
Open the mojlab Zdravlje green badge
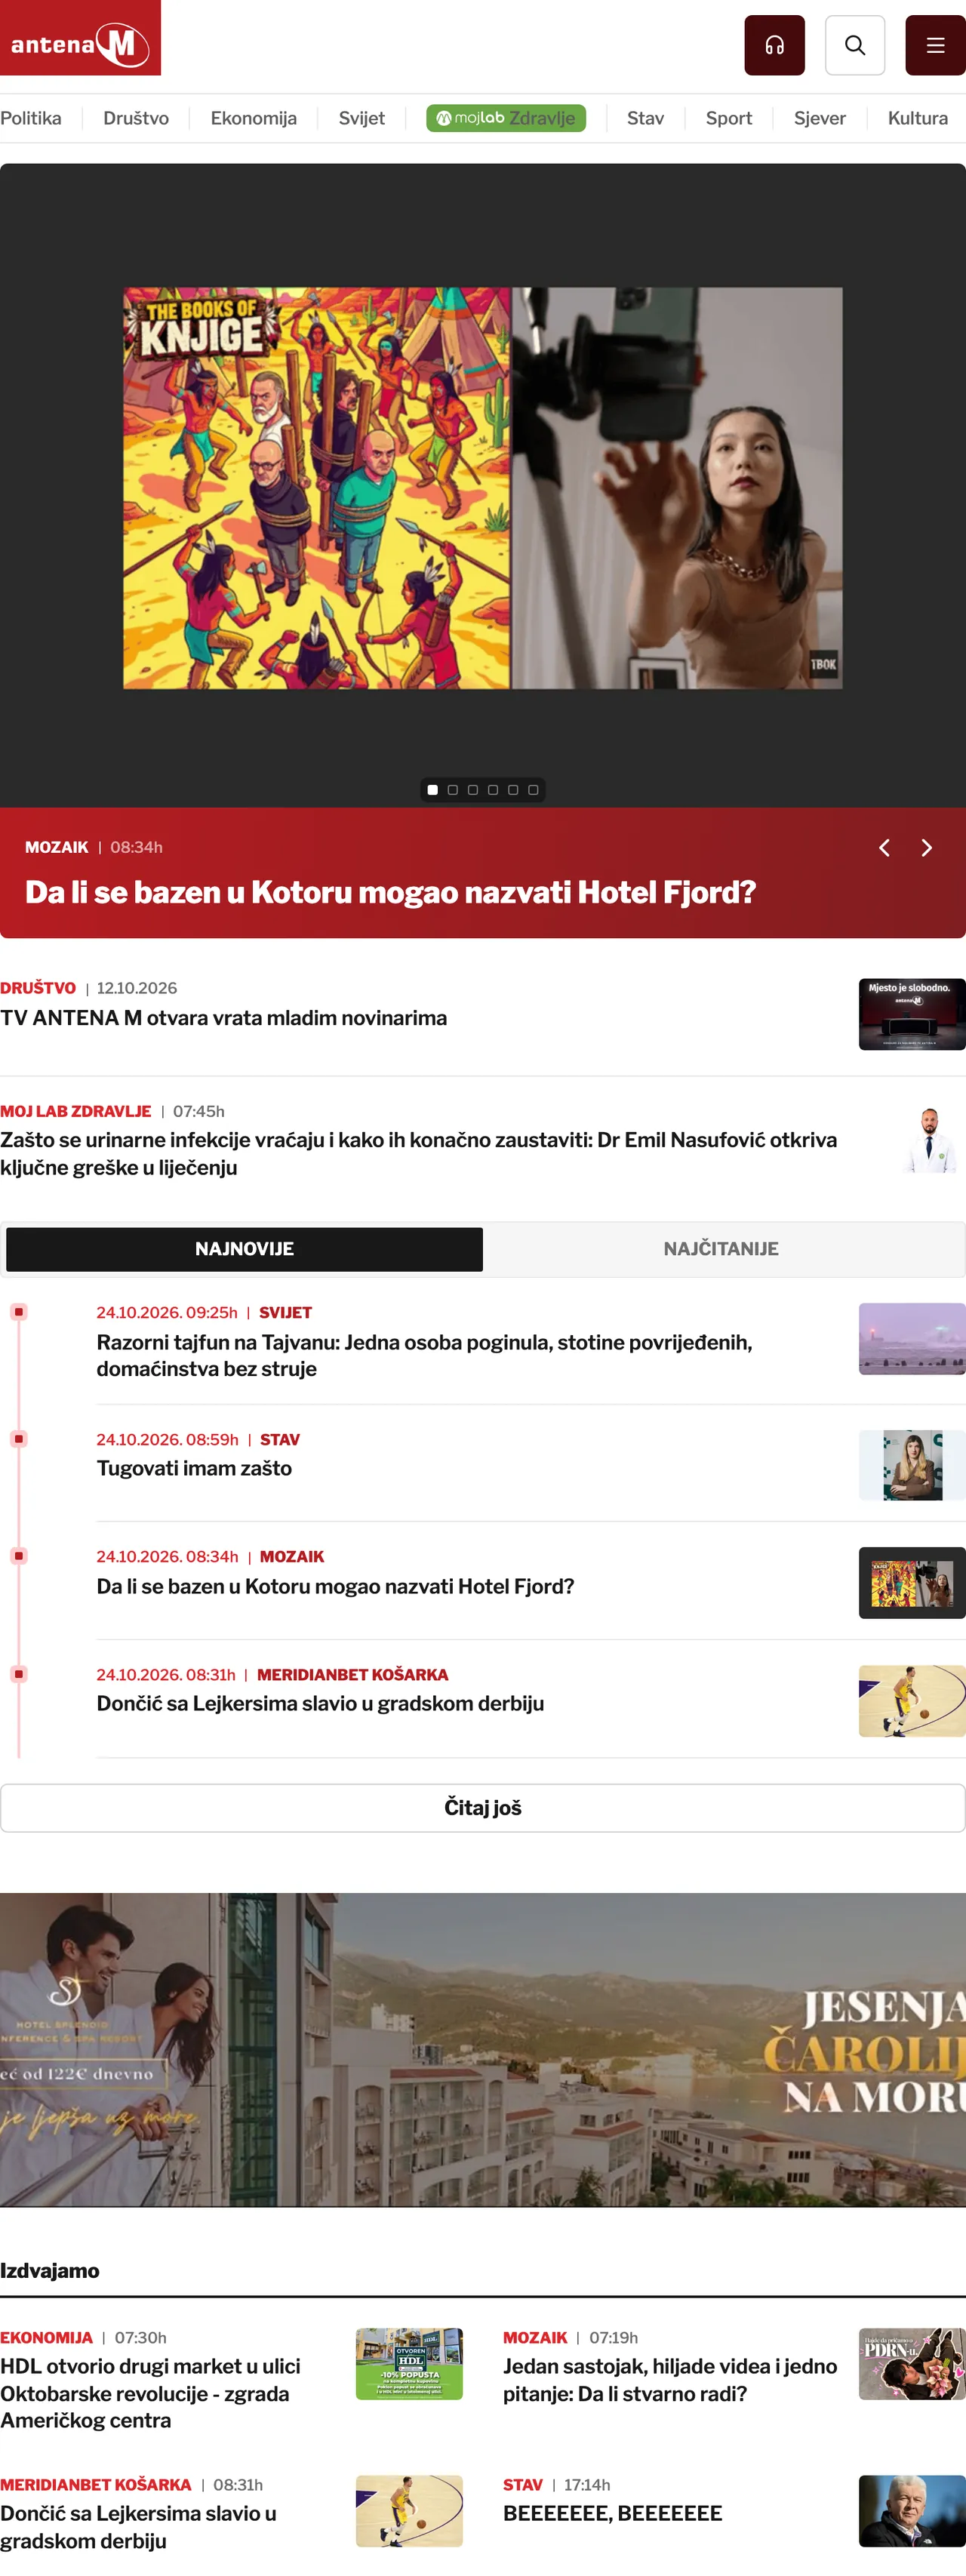506,118
